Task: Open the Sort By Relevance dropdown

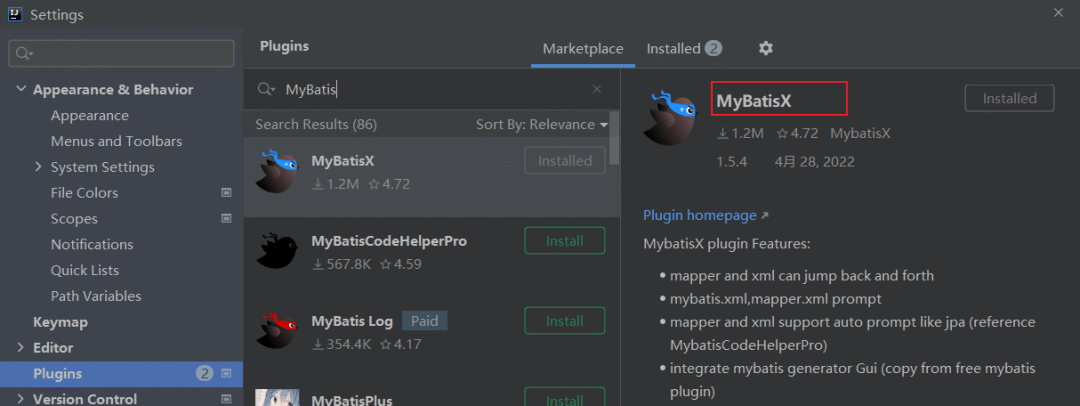Action: (542, 125)
